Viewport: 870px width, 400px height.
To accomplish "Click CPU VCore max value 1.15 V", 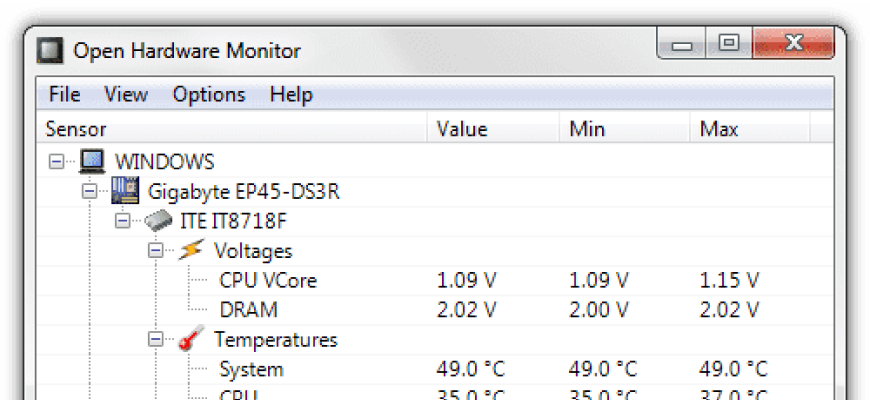I will 729,281.
